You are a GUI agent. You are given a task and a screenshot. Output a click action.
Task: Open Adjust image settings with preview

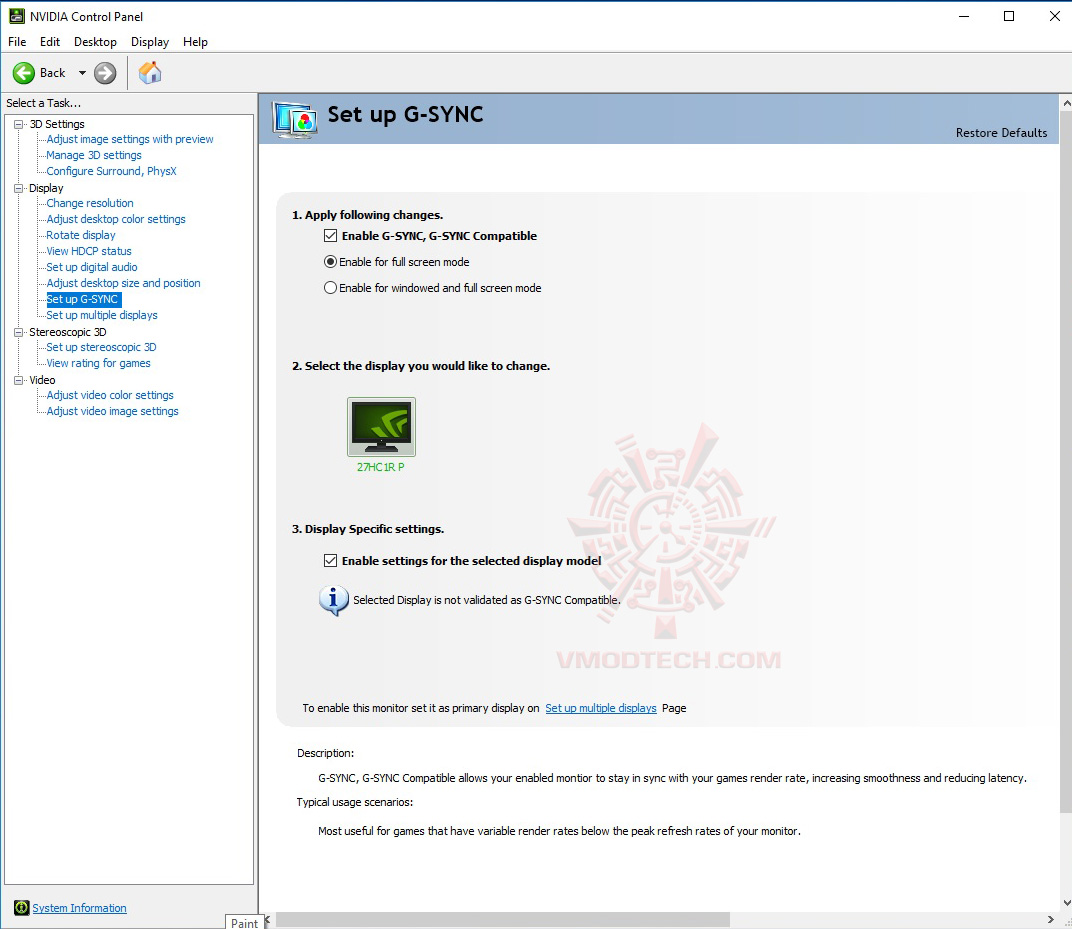[130, 139]
